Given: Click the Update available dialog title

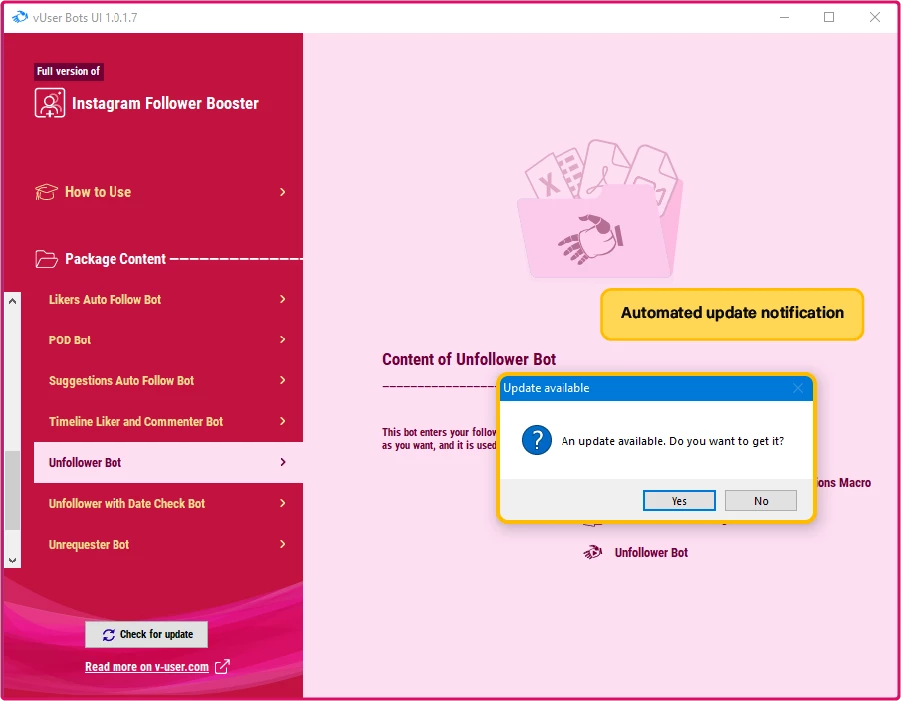Looking at the screenshot, I should tap(546, 388).
